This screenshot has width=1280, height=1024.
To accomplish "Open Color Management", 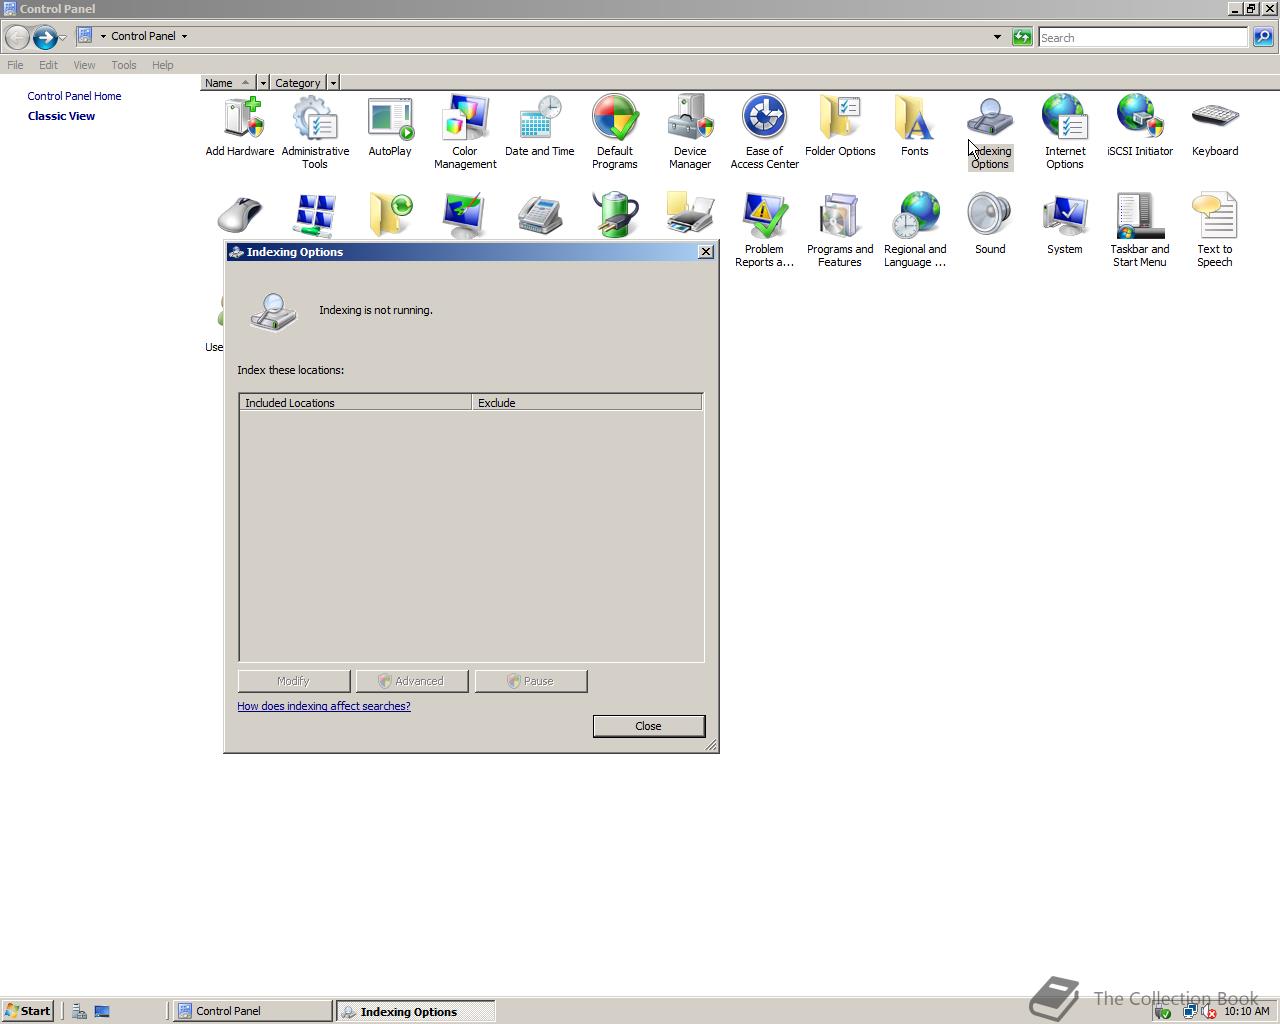I will (x=465, y=132).
